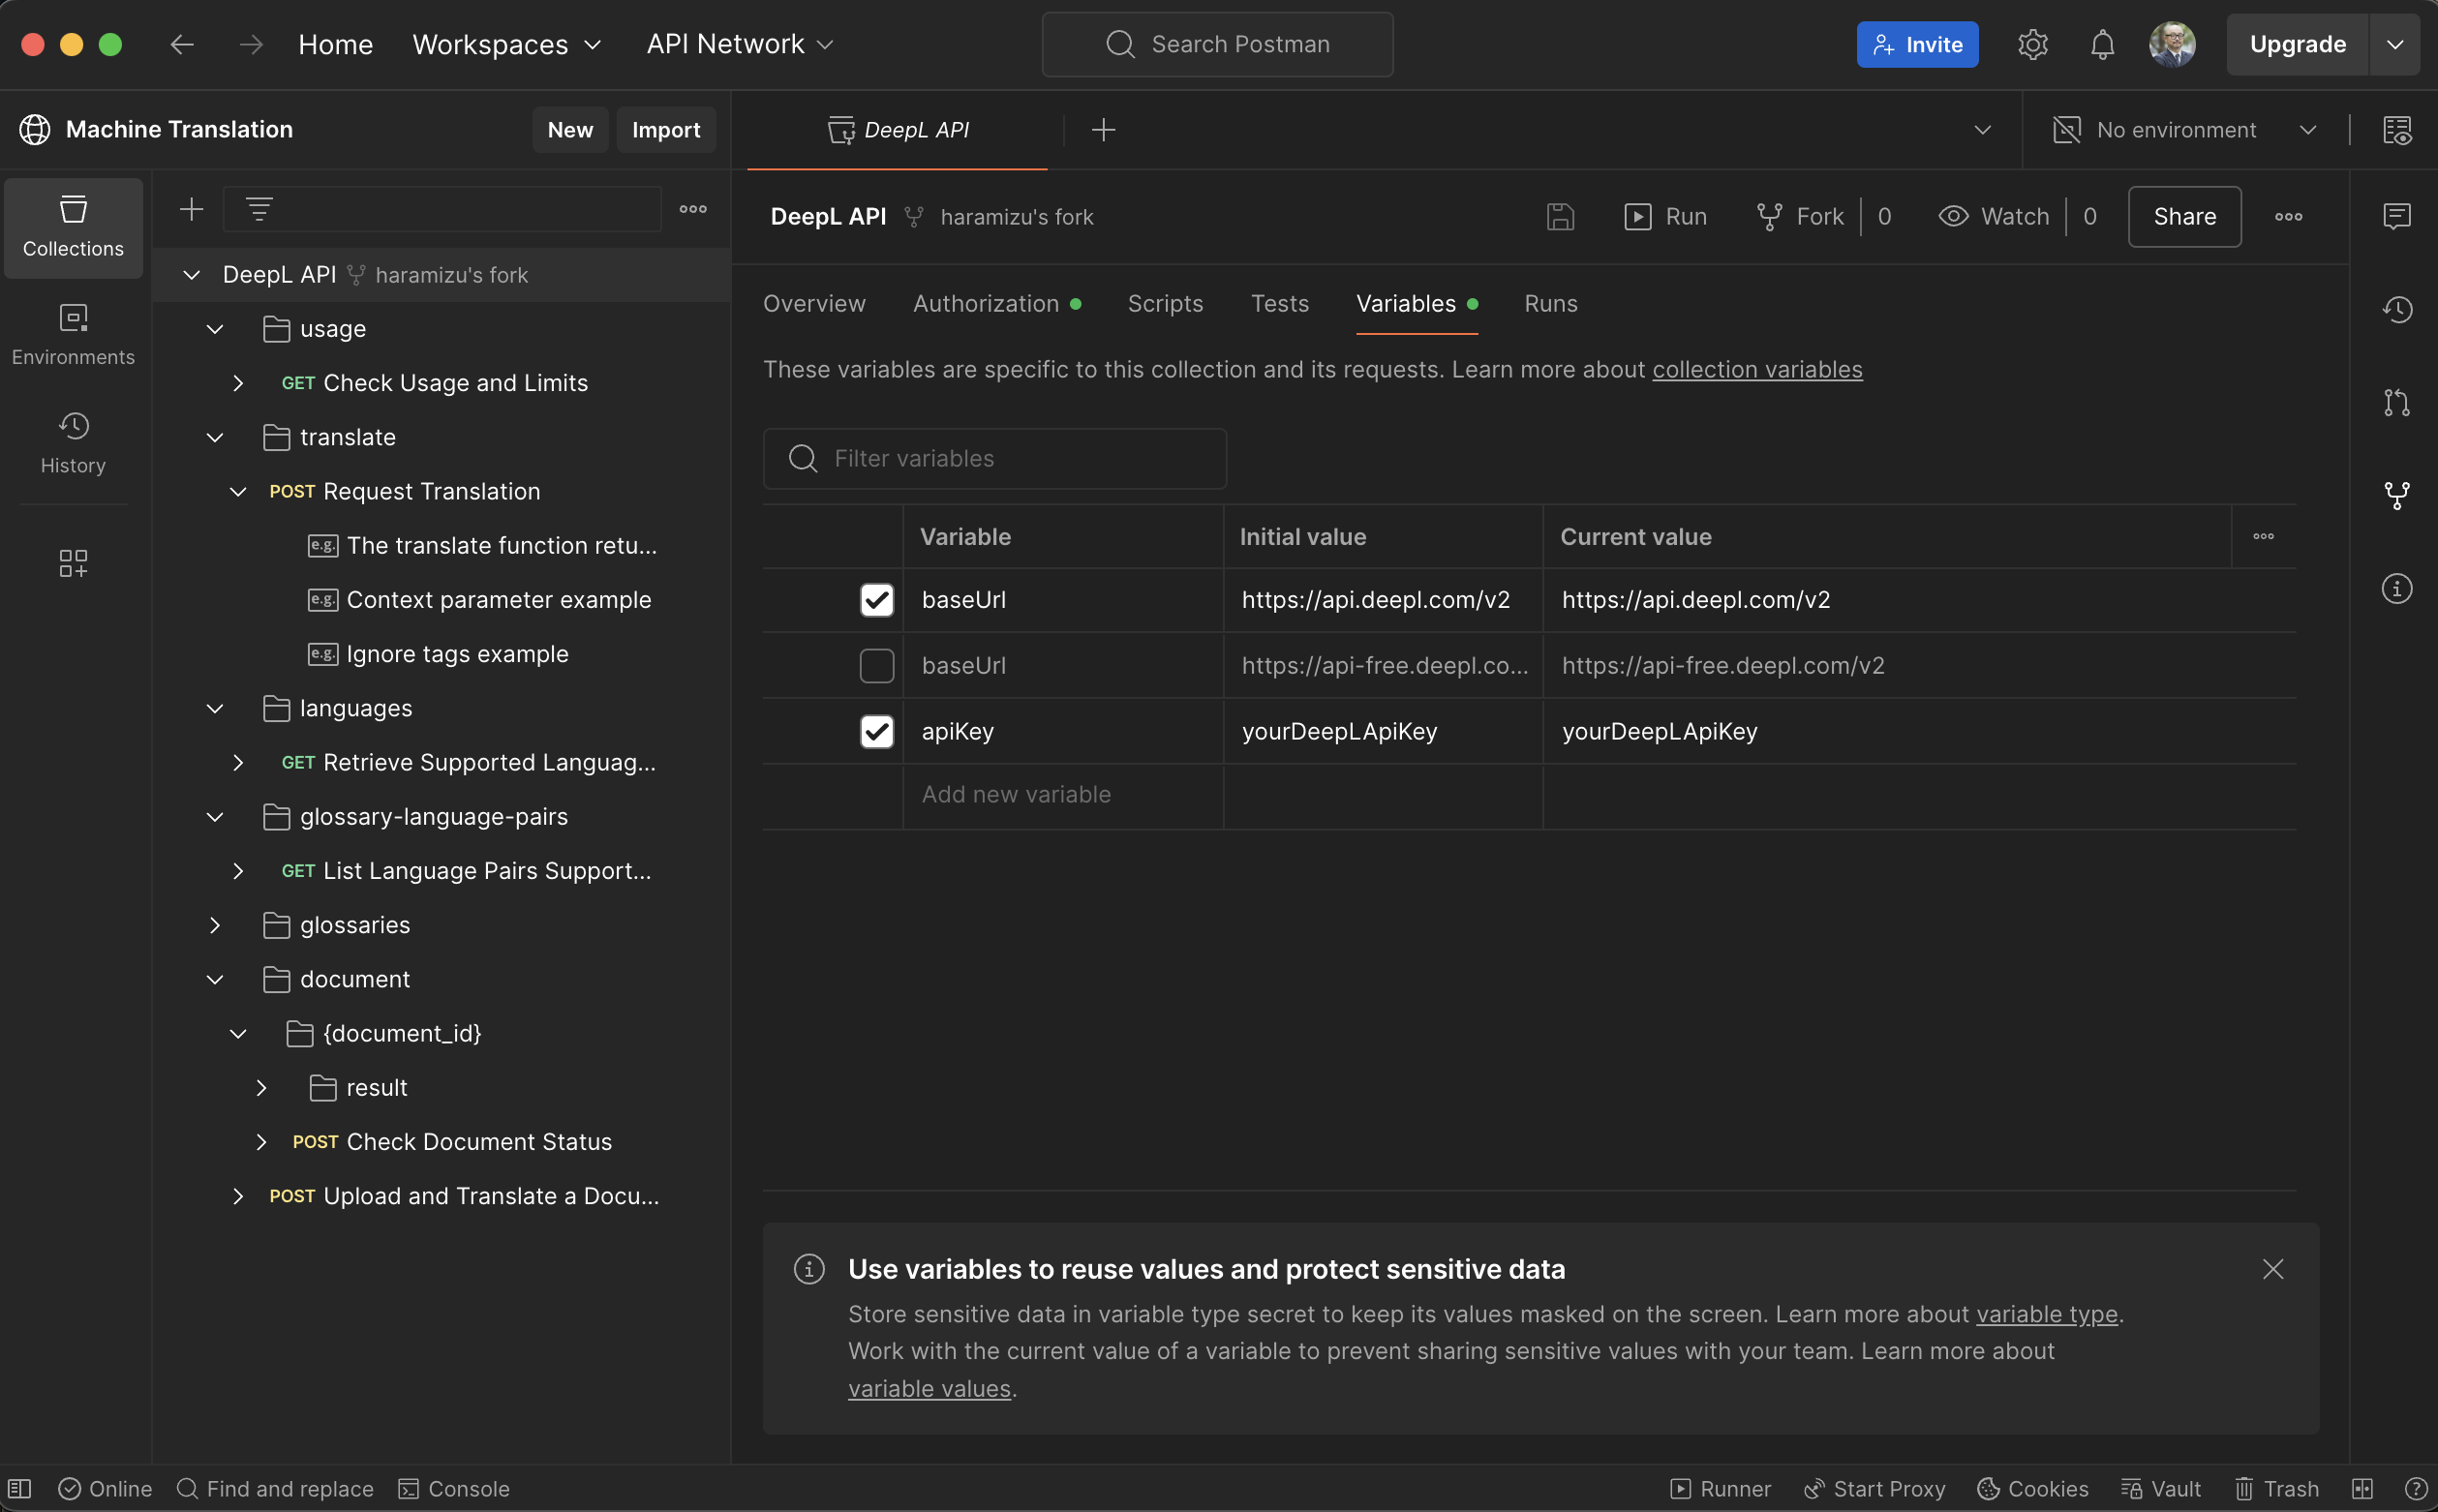Switch to the Authorization tab
Viewport: 2438px width, 1512px height.
996,304
